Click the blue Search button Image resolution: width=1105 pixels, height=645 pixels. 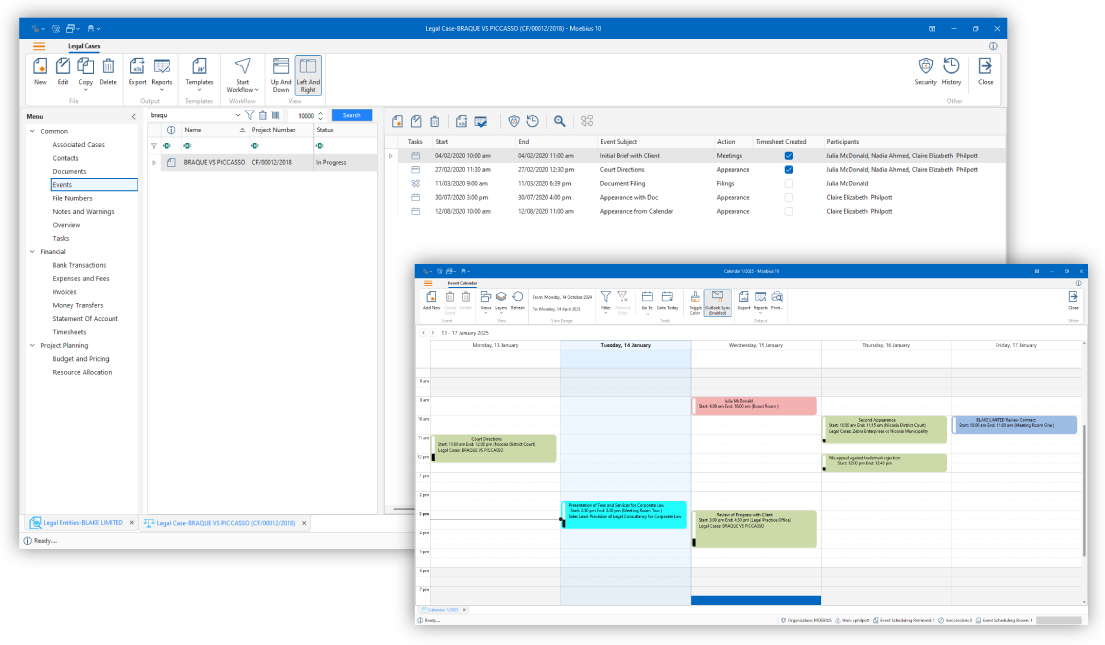[x=351, y=116]
